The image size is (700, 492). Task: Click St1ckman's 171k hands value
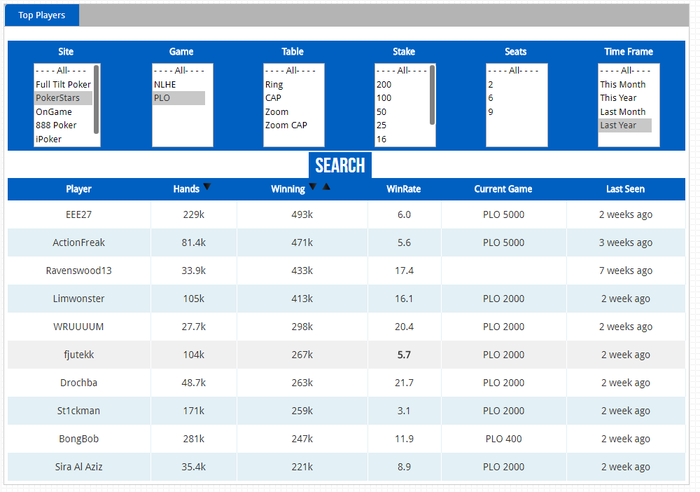point(194,411)
